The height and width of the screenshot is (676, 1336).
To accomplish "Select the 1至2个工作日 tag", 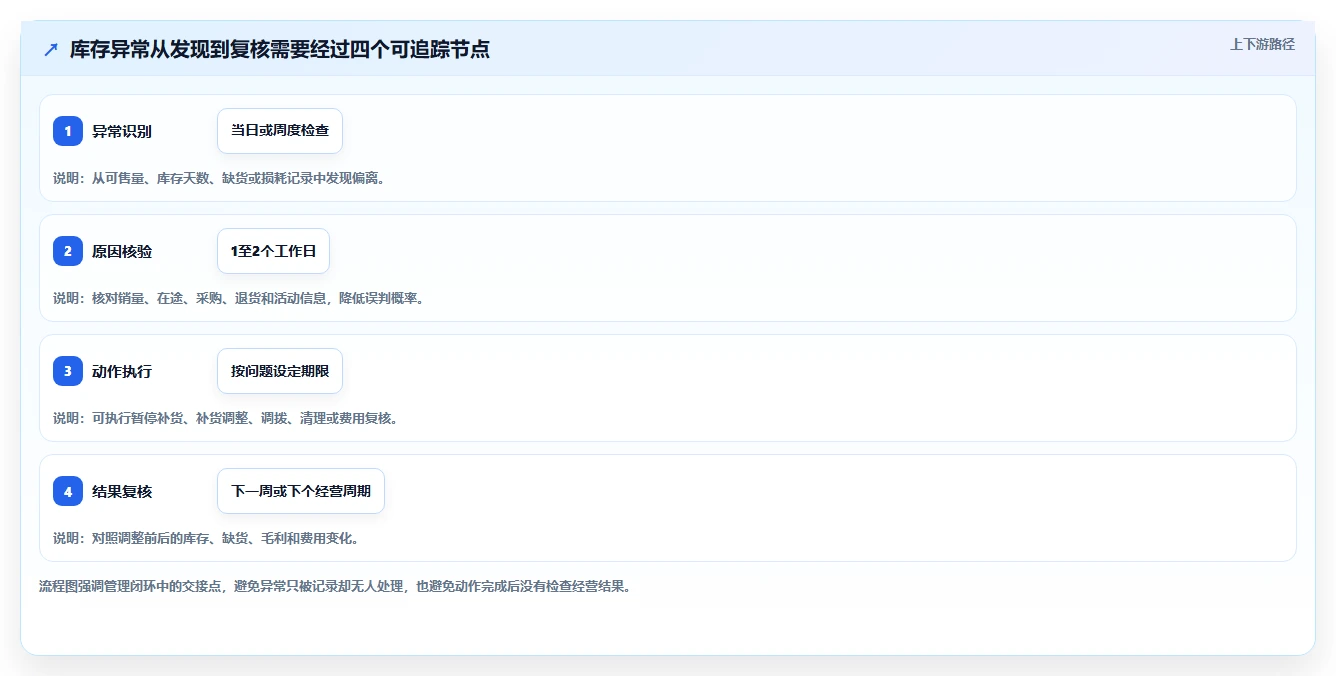I will pos(273,251).
